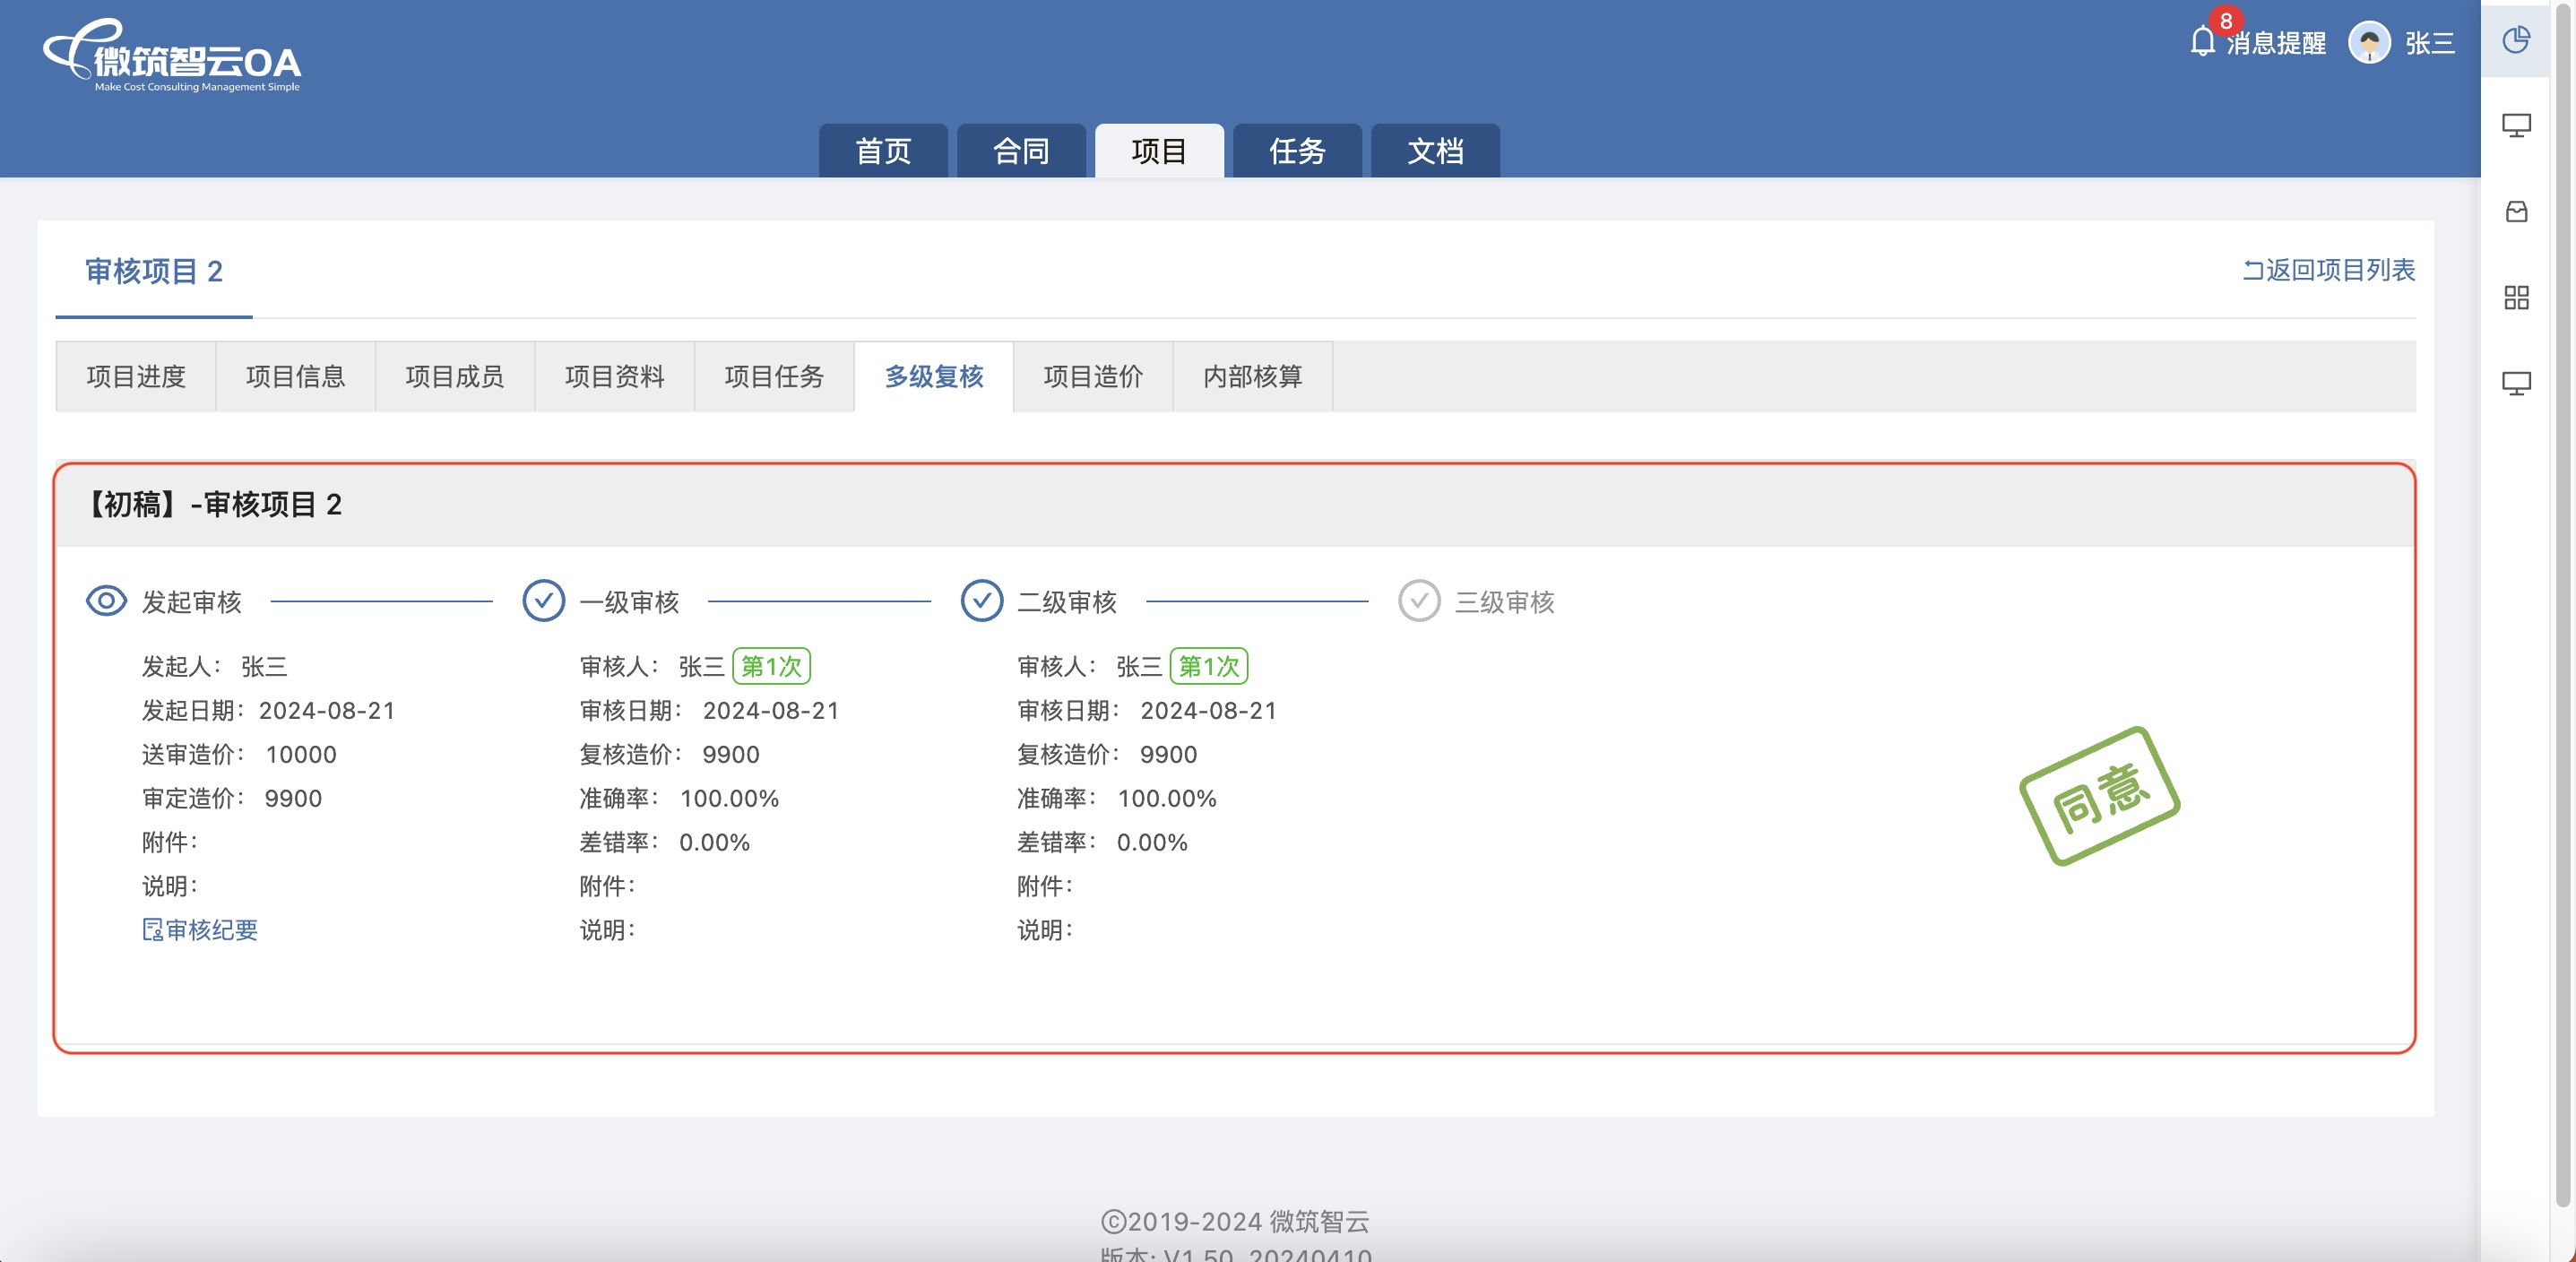
Task: Open the 内部核算 sub-tab
Action: [1252, 377]
